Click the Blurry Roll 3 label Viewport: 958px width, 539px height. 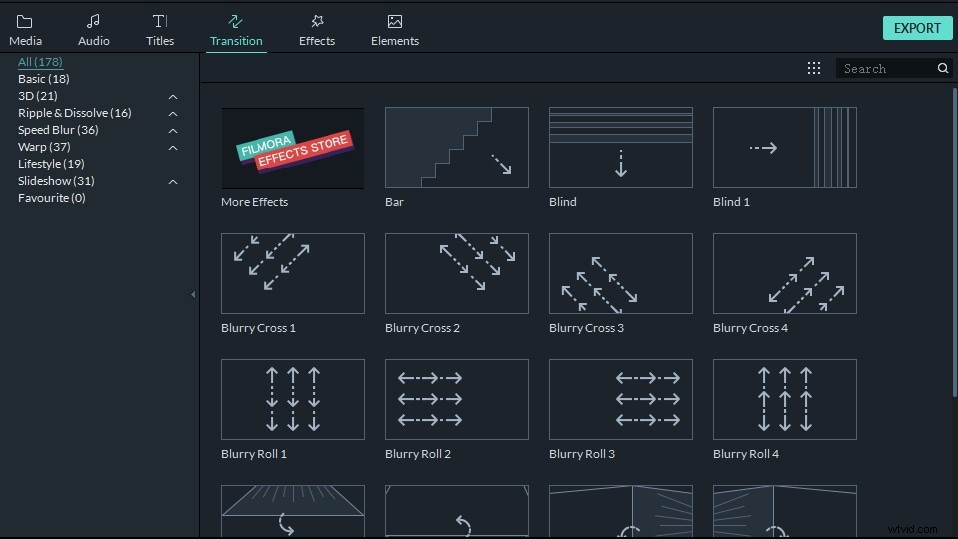(x=582, y=454)
